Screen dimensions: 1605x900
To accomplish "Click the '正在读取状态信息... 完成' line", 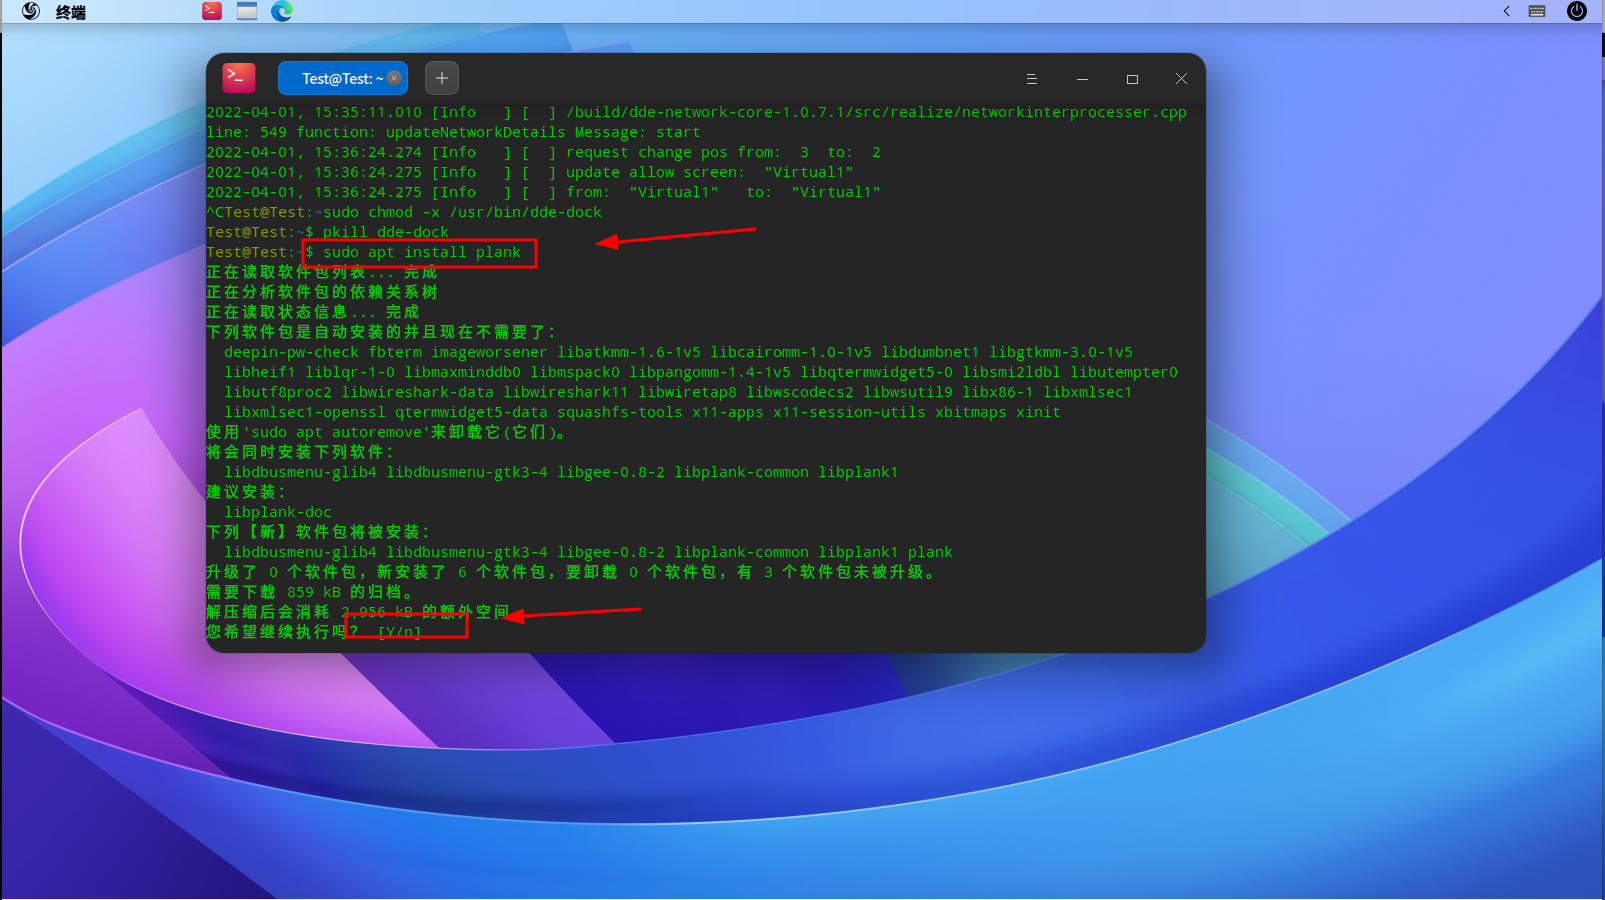I will (313, 312).
